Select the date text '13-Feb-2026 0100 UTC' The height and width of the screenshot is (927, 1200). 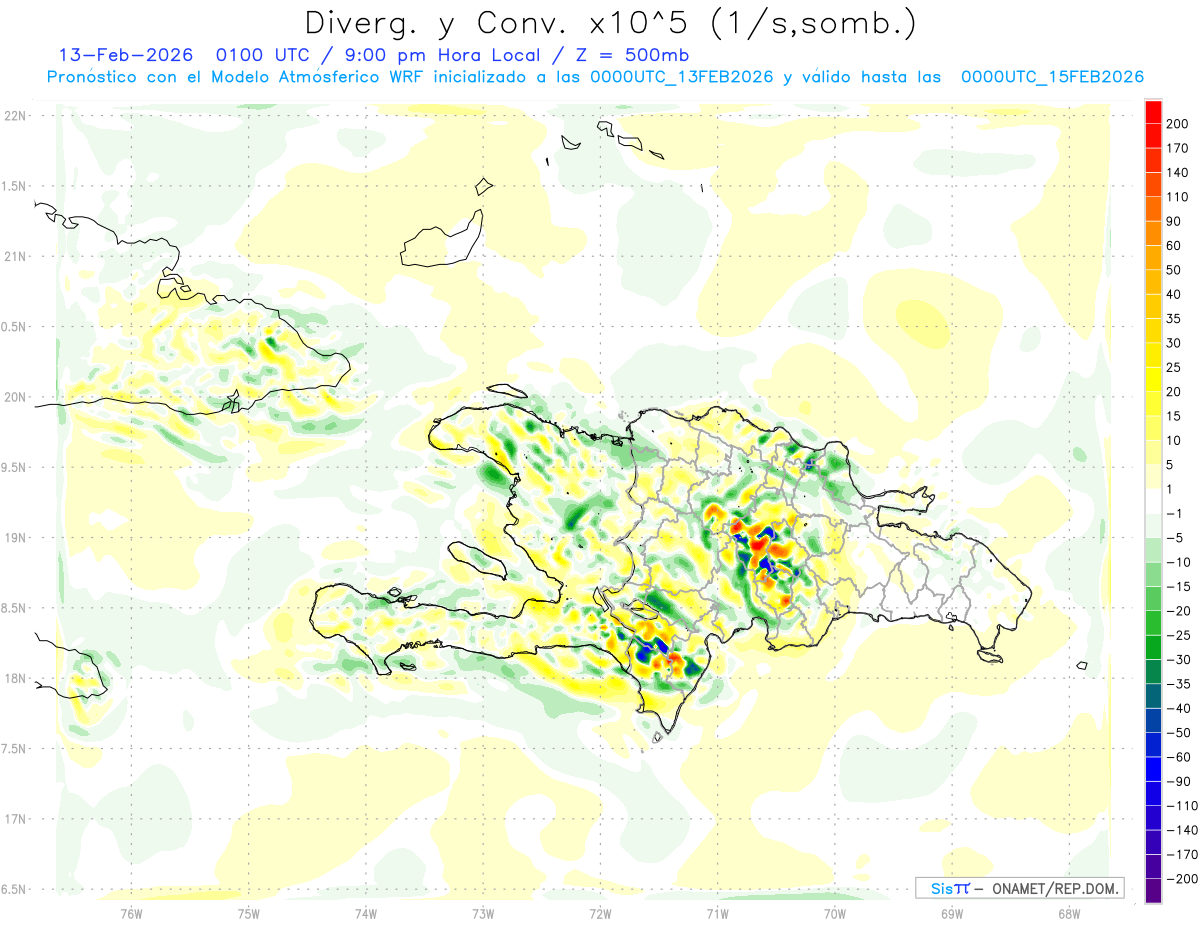point(187,54)
